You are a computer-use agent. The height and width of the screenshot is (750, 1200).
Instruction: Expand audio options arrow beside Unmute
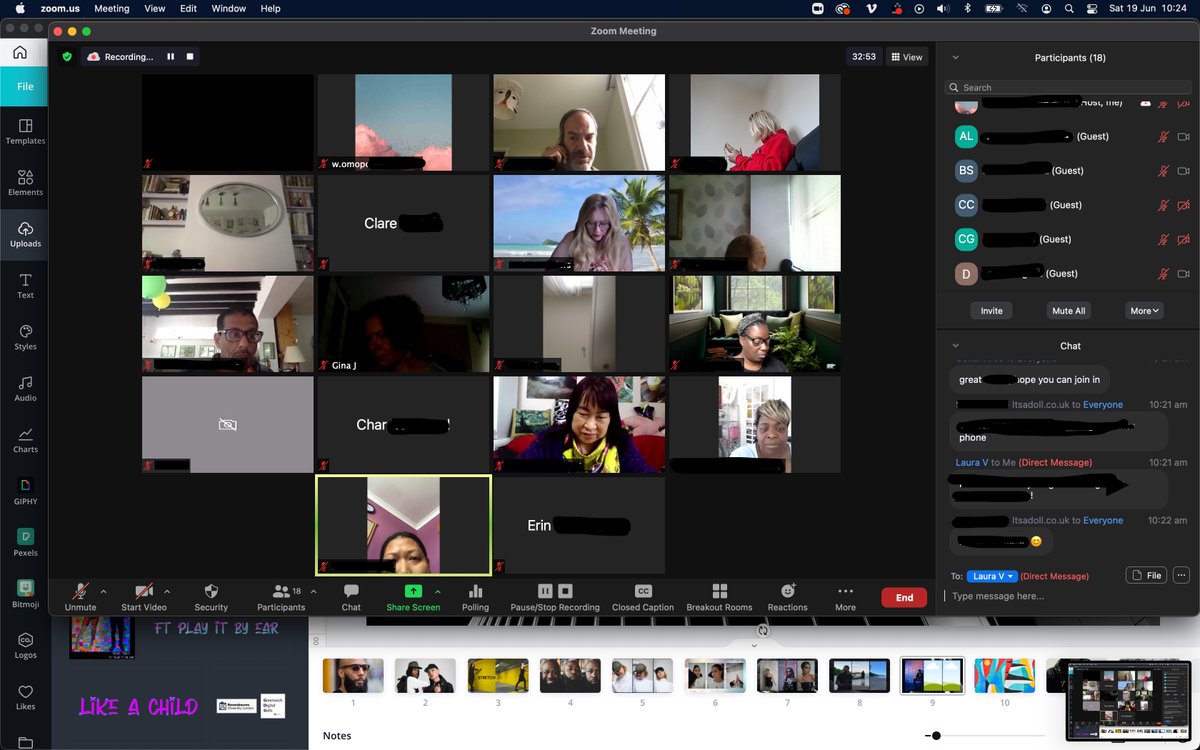(103, 591)
